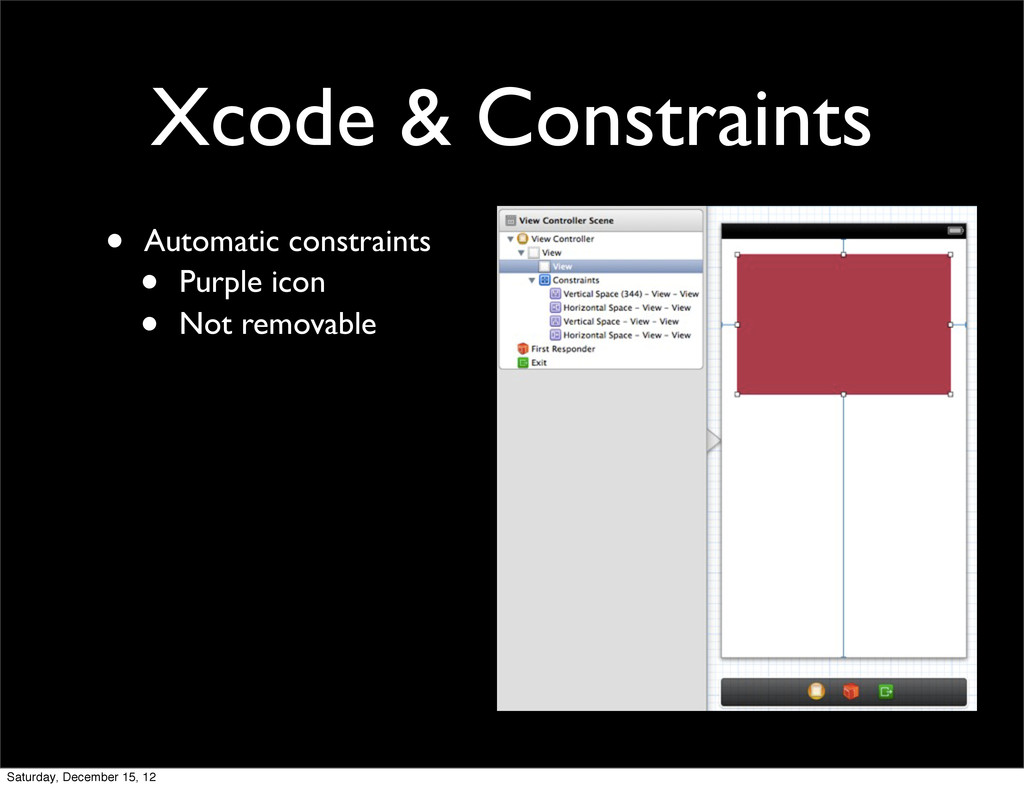Collapse the parent View disclosure triangle
The width and height of the screenshot is (1024, 788).
pyautogui.click(x=521, y=253)
